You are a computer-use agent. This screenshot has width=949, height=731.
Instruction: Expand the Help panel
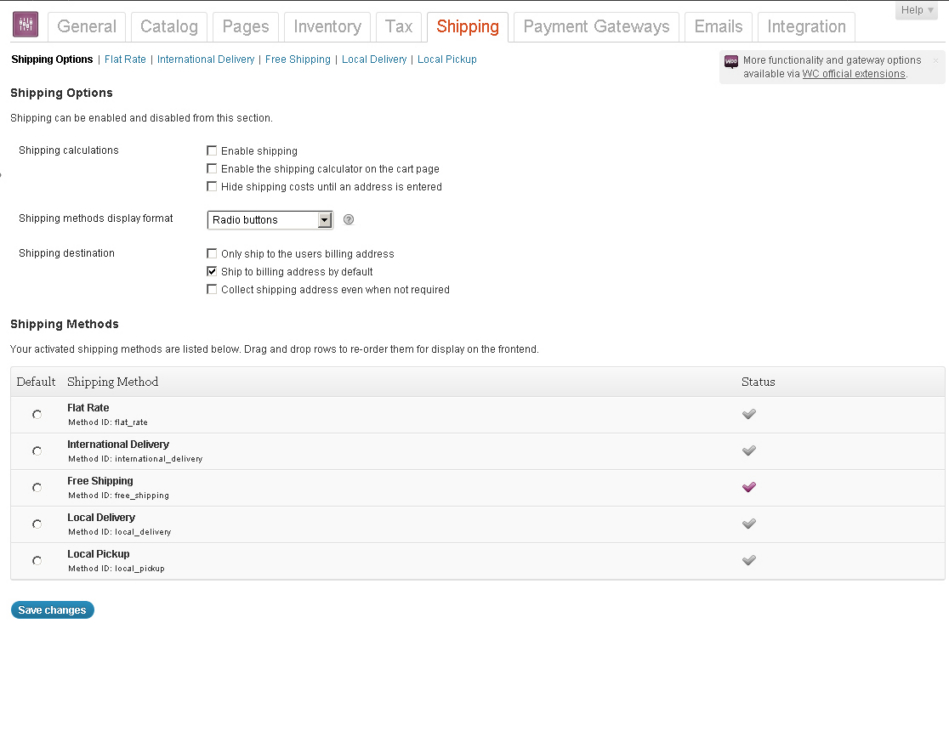[916, 9]
